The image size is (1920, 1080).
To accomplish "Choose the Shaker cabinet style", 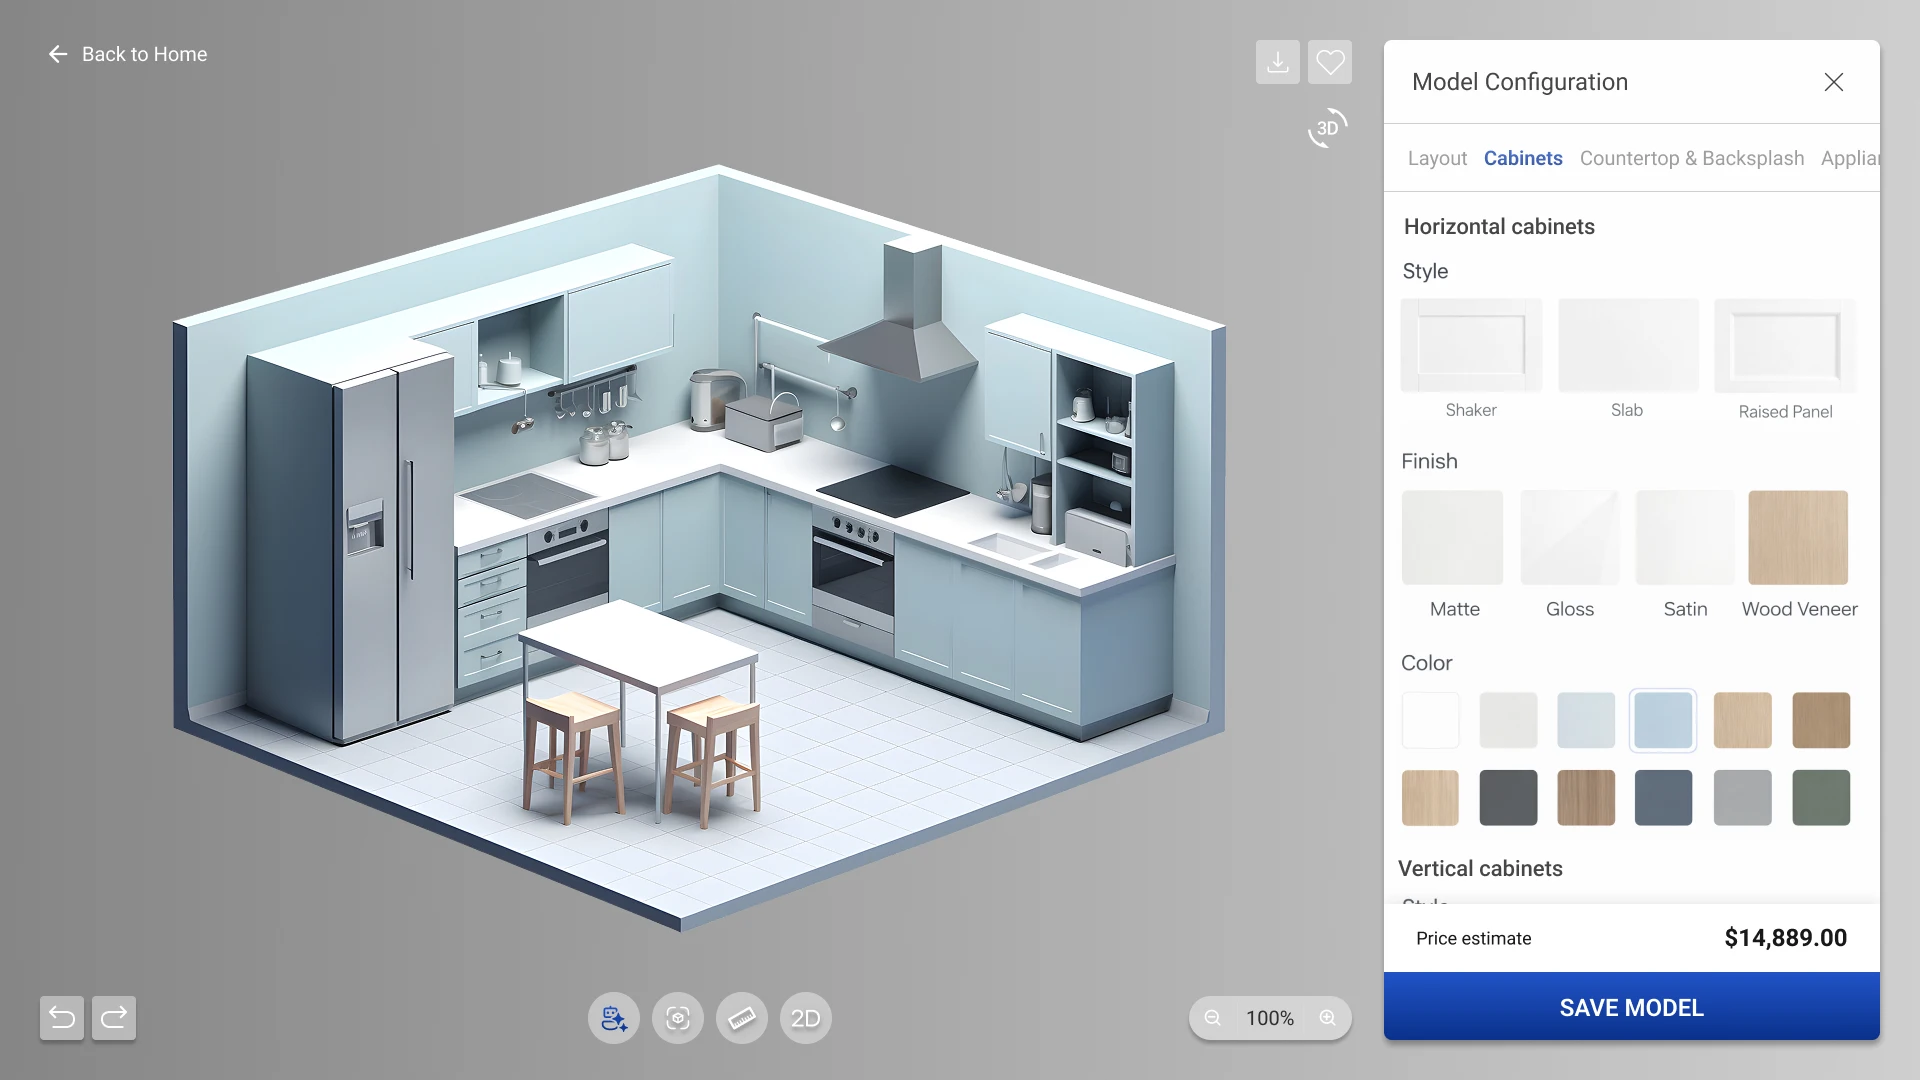I will tap(1470, 346).
